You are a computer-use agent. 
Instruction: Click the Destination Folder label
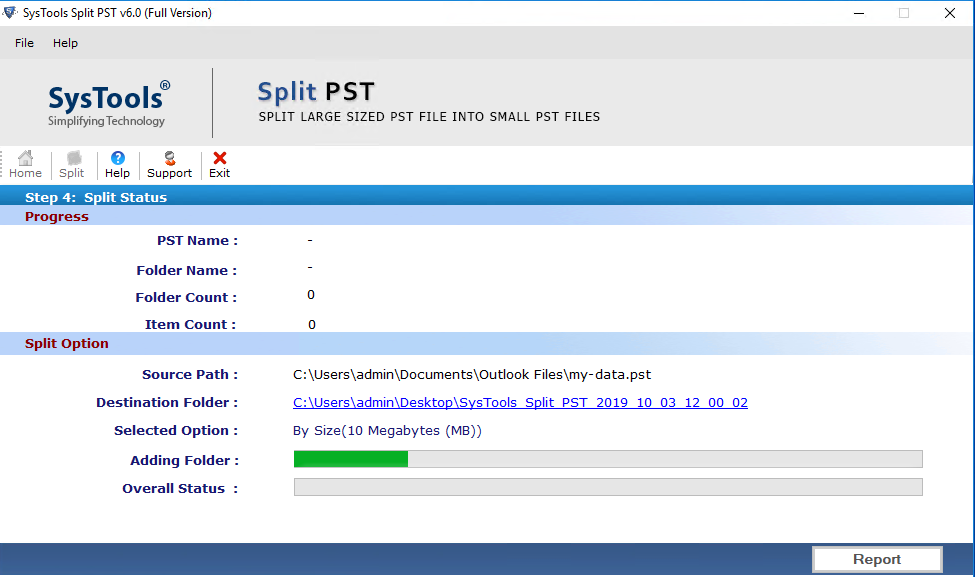point(167,402)
